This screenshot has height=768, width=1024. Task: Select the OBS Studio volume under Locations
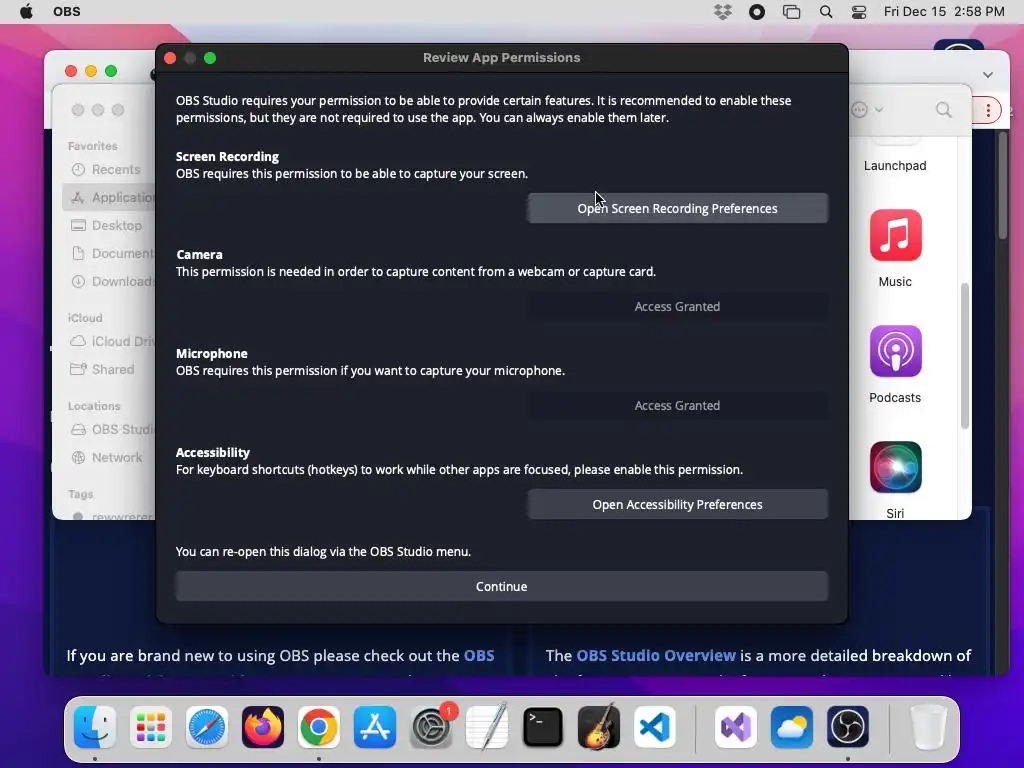(109, 430)
